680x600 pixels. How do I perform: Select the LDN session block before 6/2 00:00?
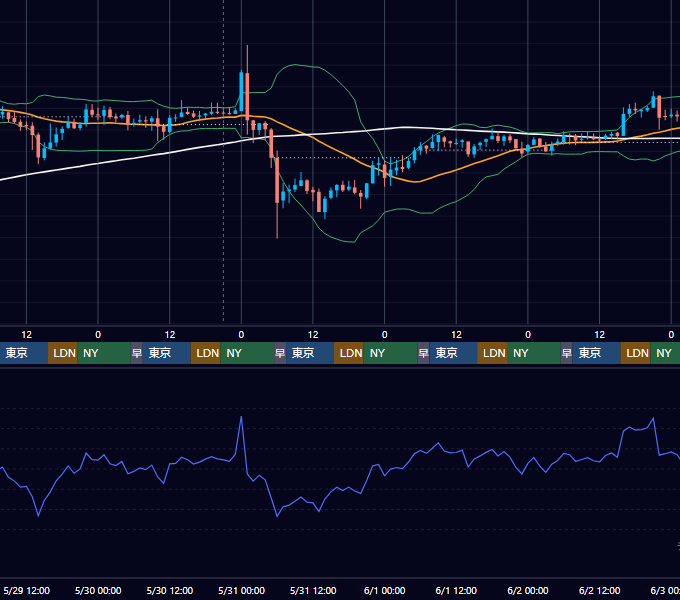tap(492, 353)
